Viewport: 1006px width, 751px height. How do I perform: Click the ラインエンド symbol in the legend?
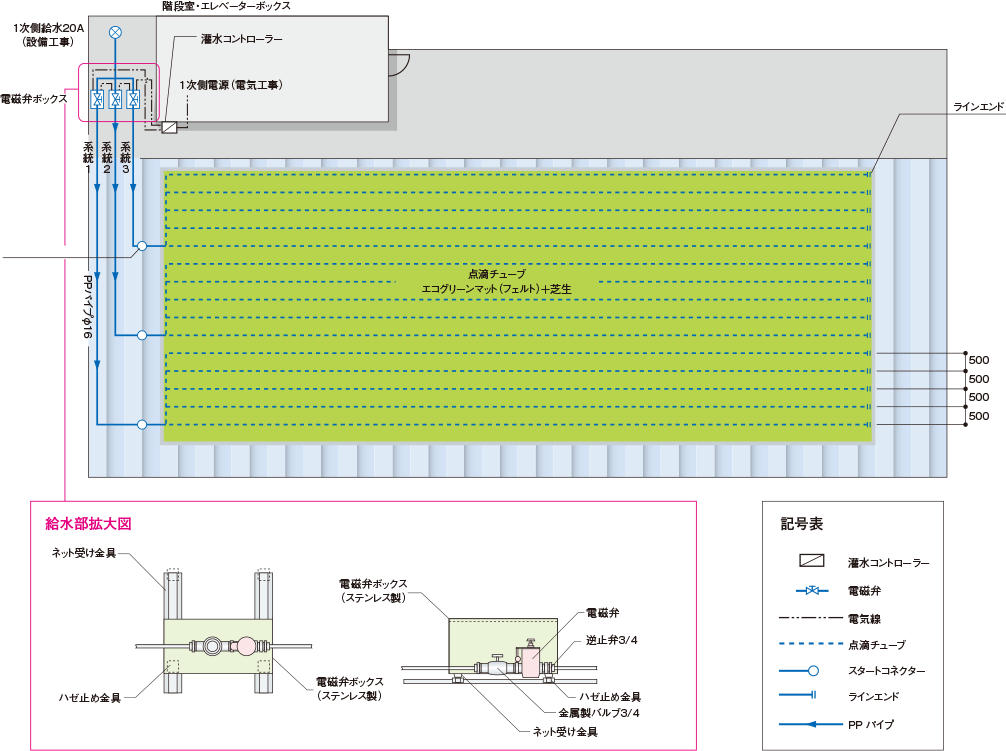point(797,695)
